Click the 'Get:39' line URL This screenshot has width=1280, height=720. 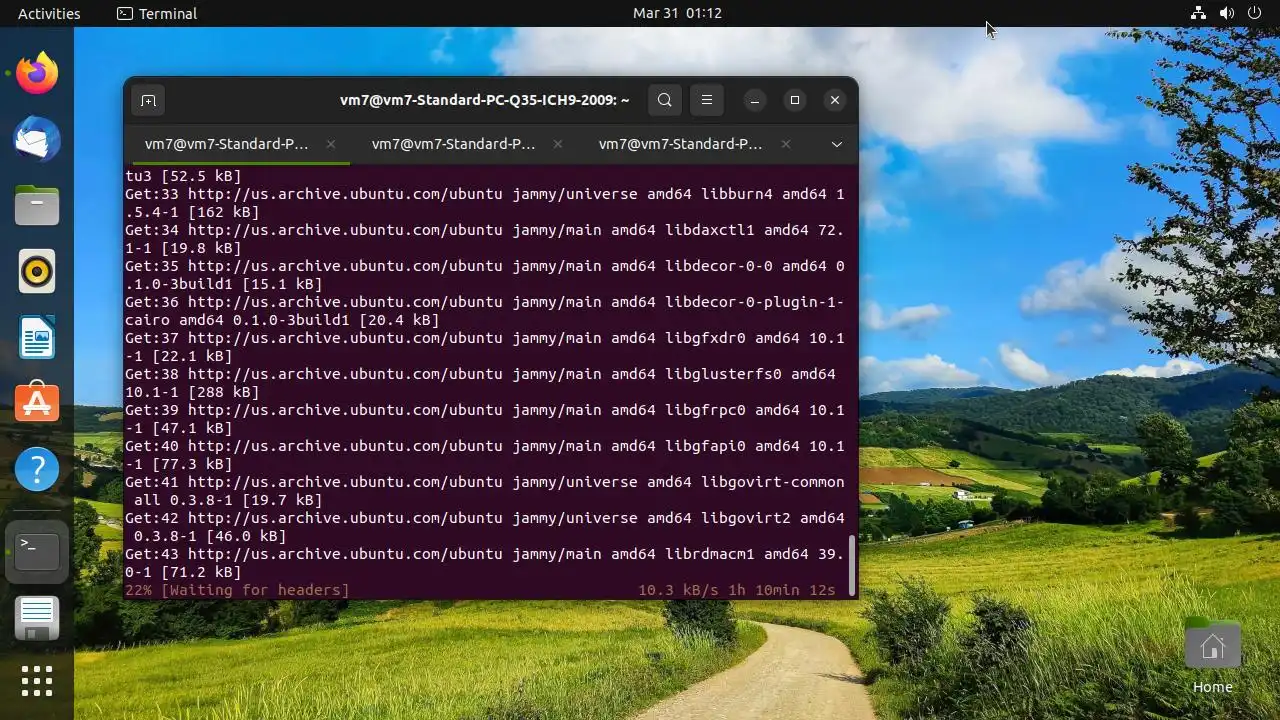tap(345, 410)
